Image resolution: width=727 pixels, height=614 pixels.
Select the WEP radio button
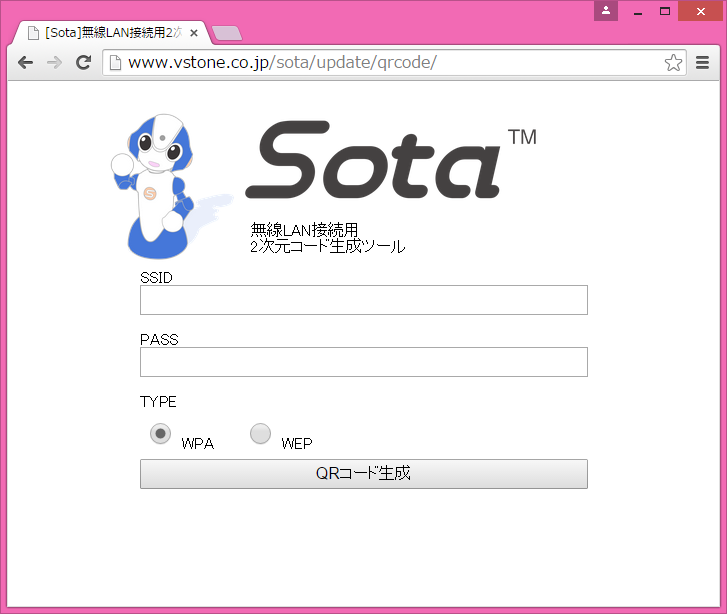[260, 434]
